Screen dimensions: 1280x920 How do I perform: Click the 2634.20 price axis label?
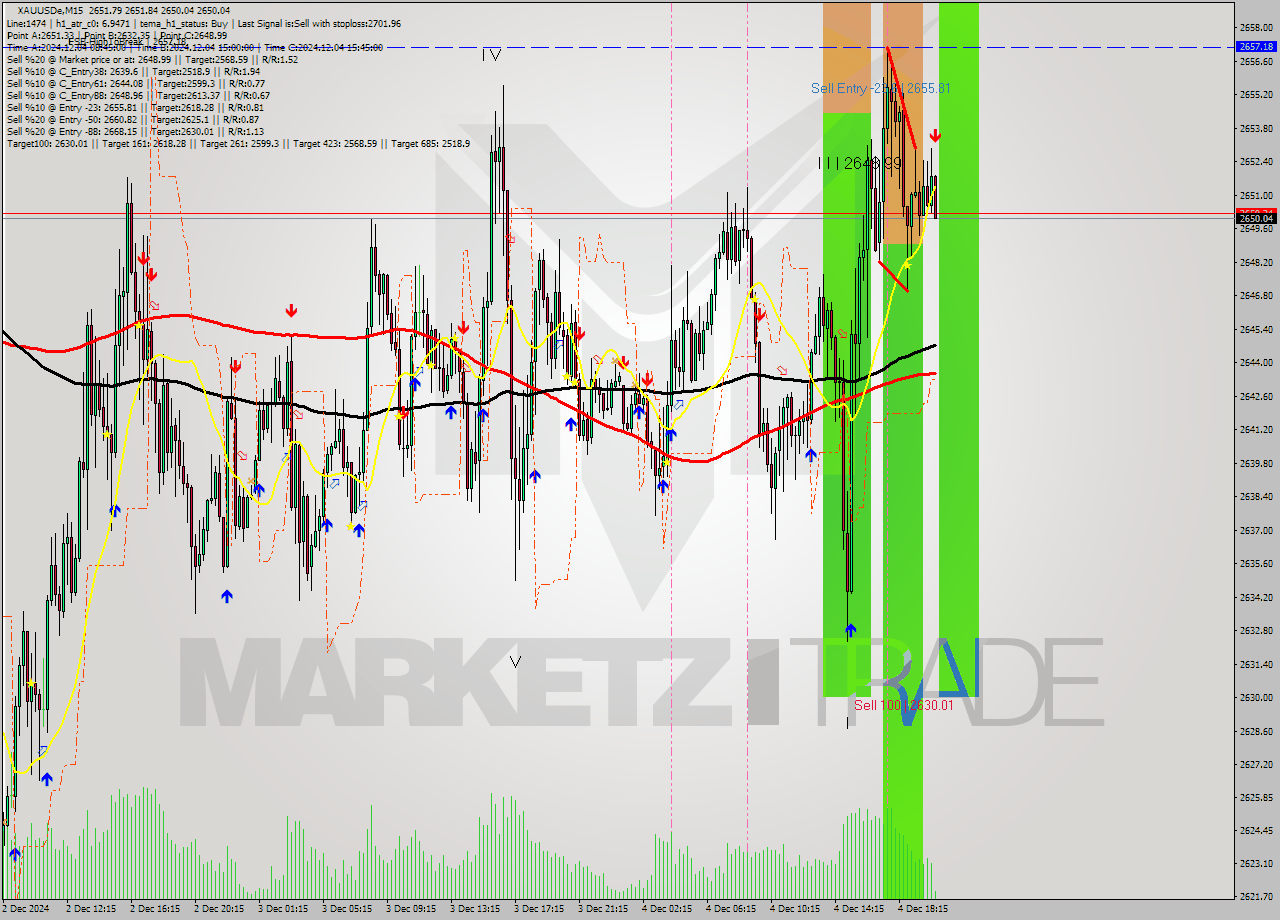(1256, 597)
